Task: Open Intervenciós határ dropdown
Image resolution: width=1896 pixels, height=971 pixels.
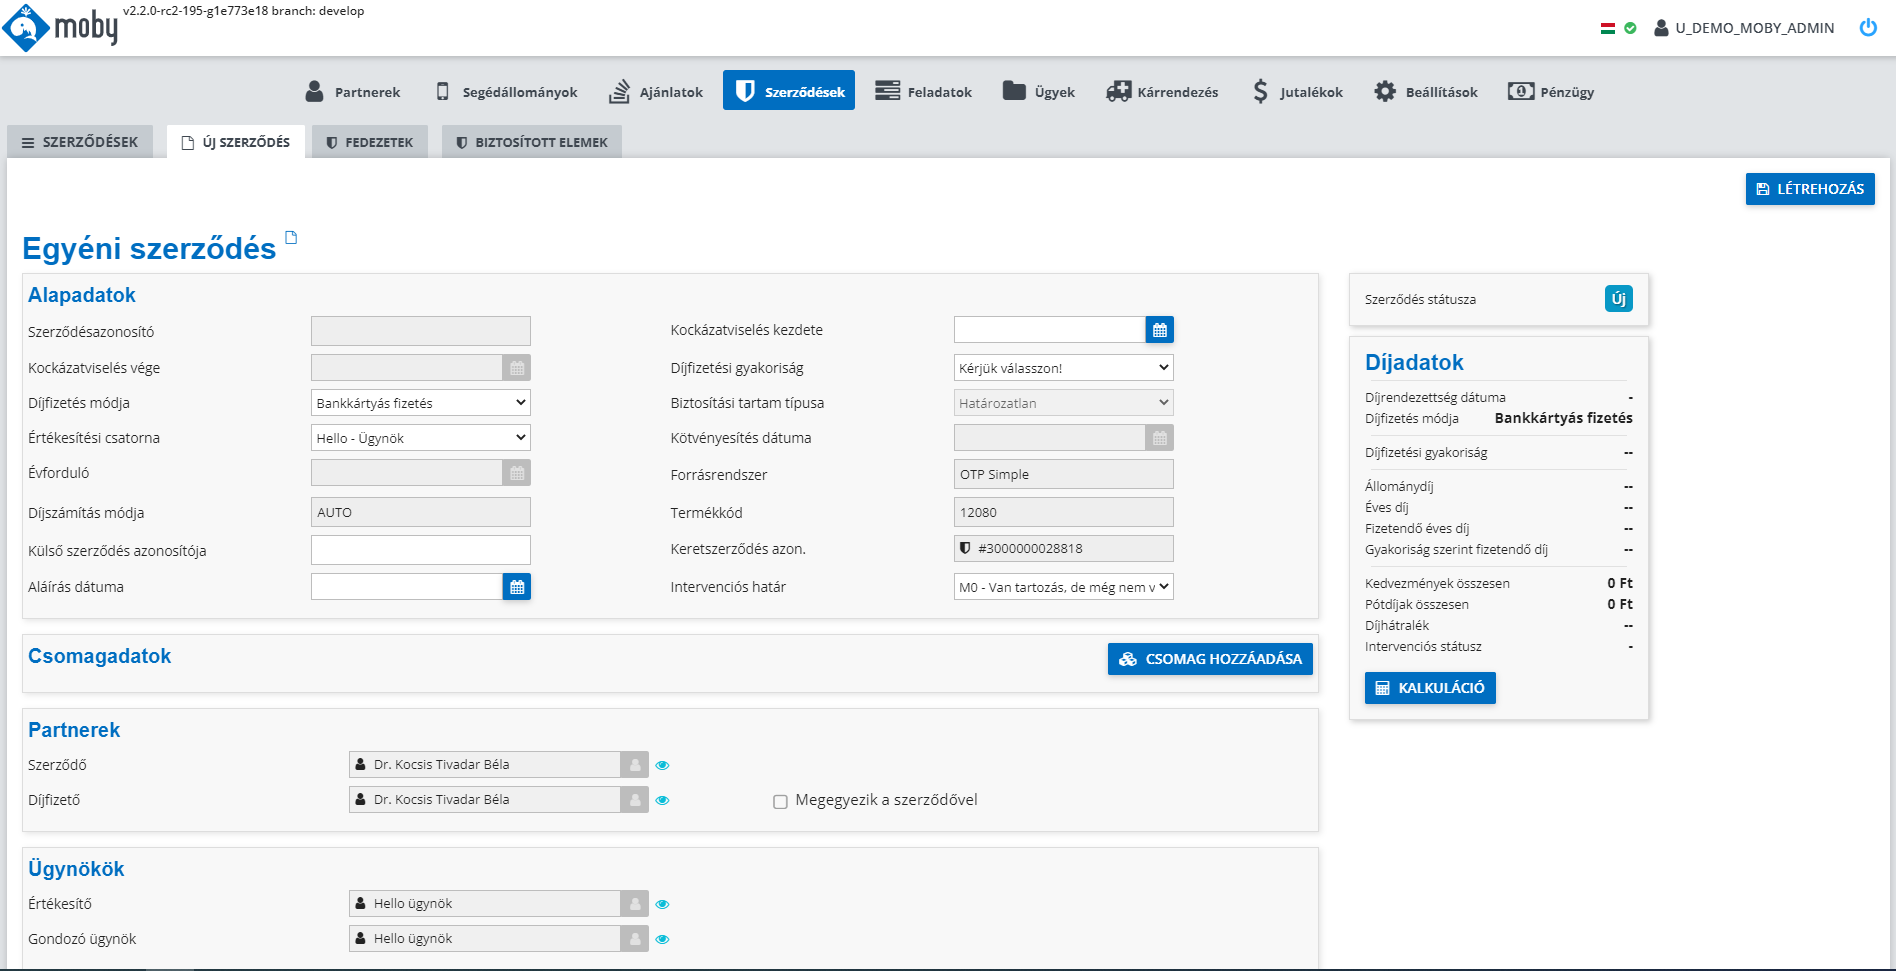Action: [x=1063, y=587]
